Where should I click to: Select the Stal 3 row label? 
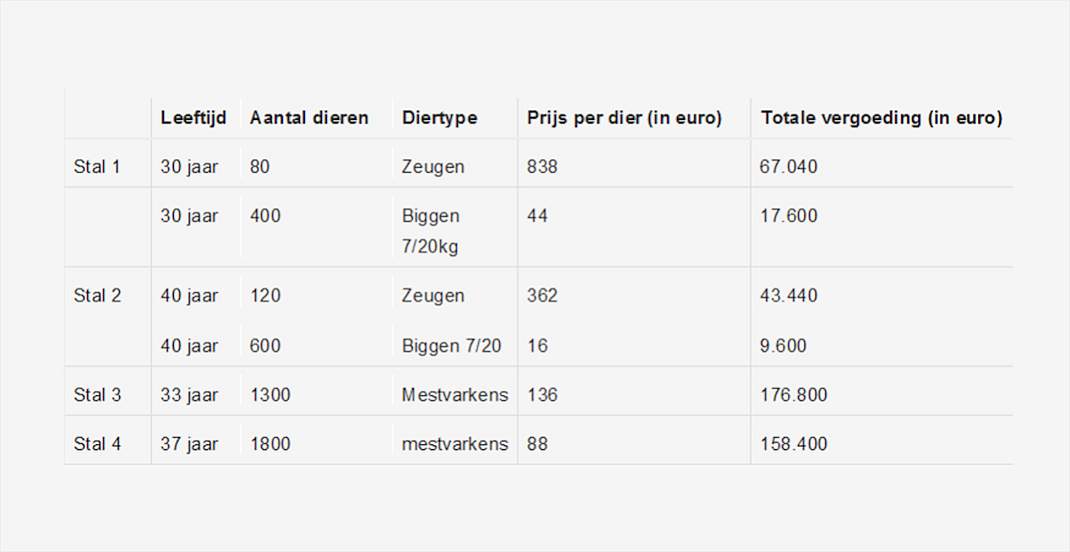click(x=97, y=395)
